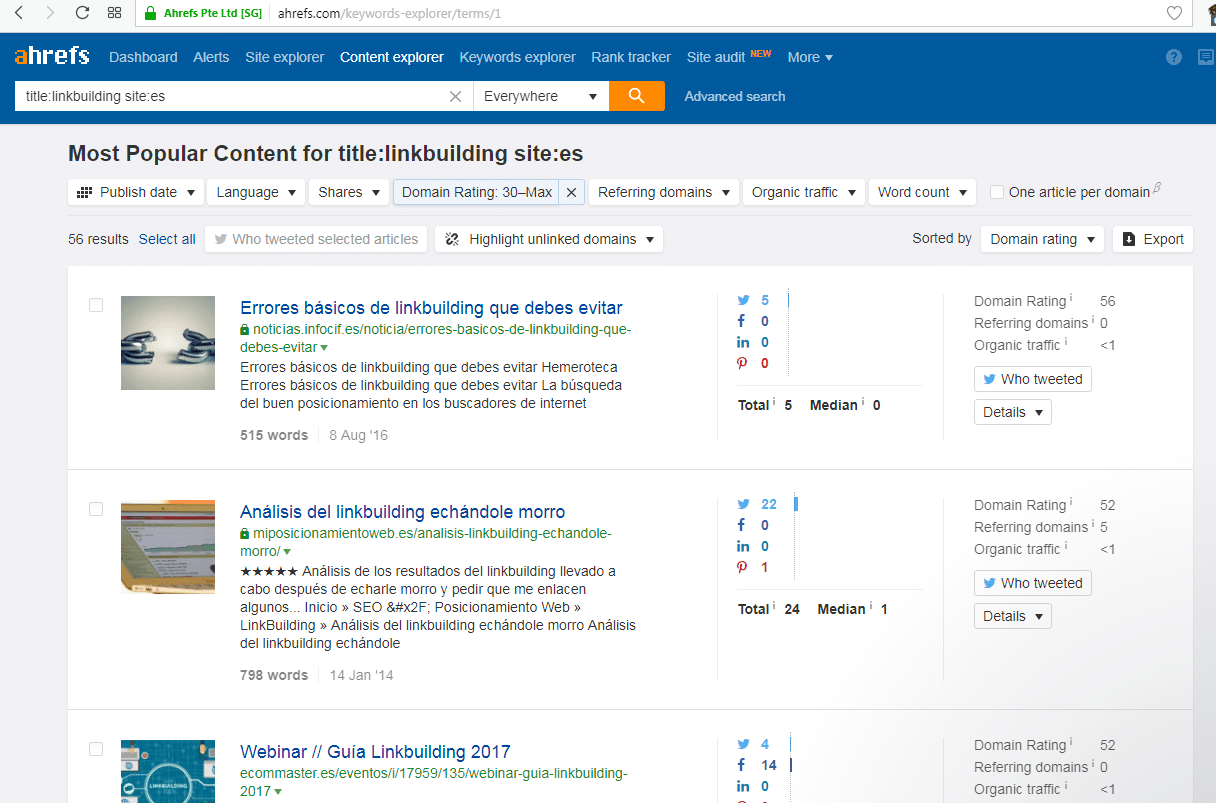The image size is (1216, 803).
Task: Reload the page with refresh icon
Action: [x=82, y=13]
